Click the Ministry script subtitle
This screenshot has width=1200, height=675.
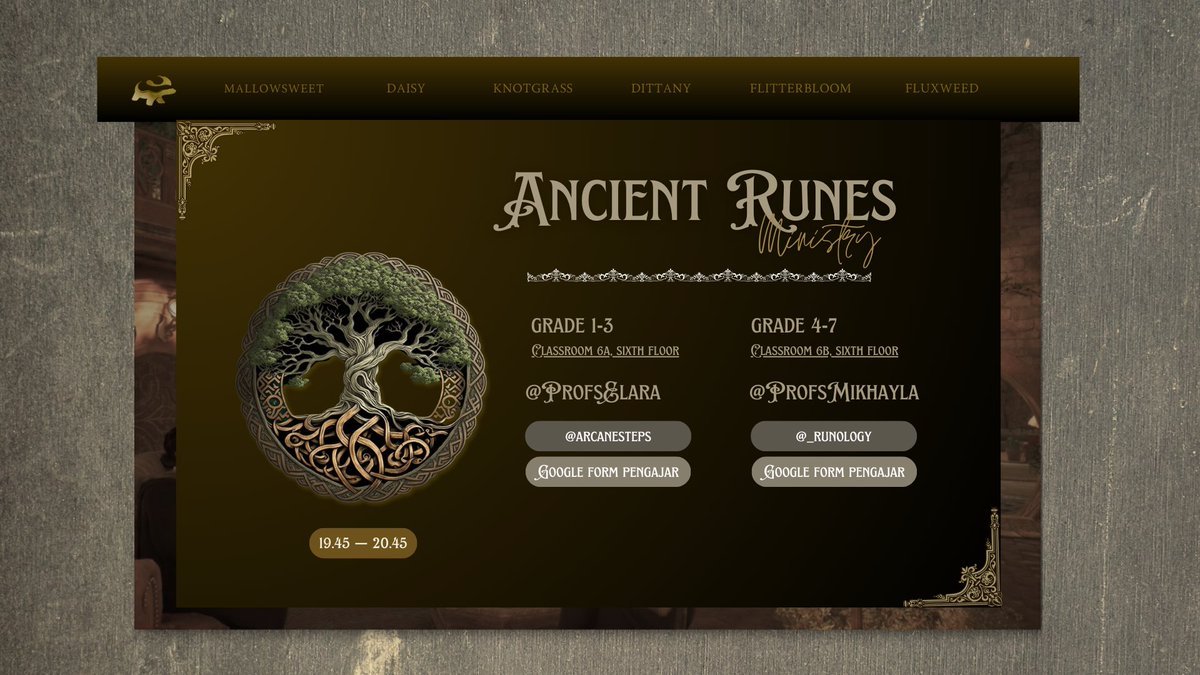click(x=820, y=241)
